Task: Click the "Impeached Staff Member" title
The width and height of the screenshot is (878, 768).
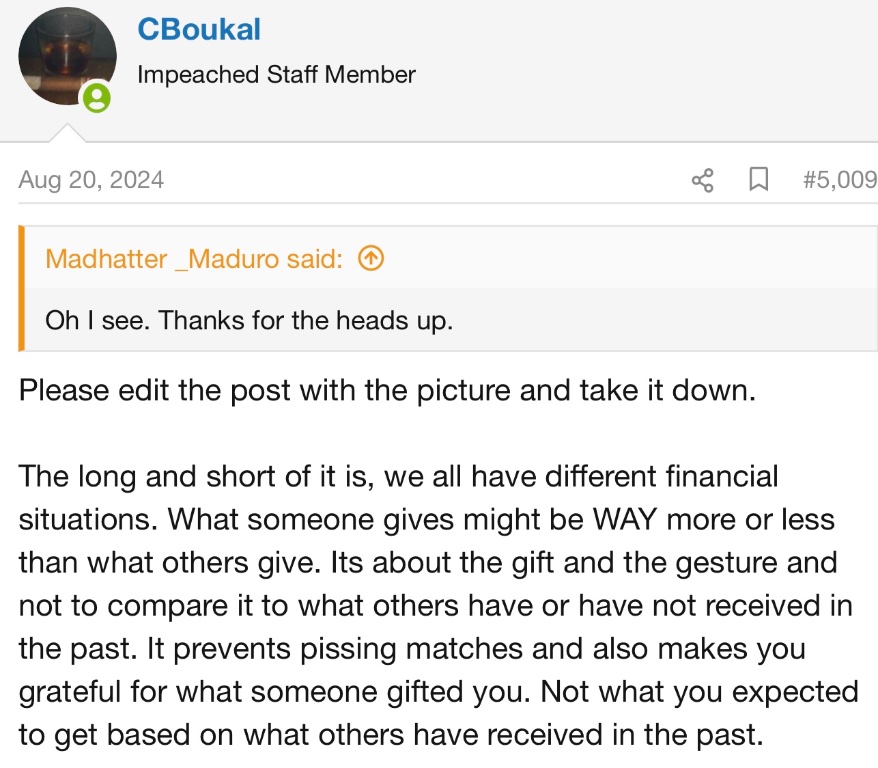Action: click(276, 74)
